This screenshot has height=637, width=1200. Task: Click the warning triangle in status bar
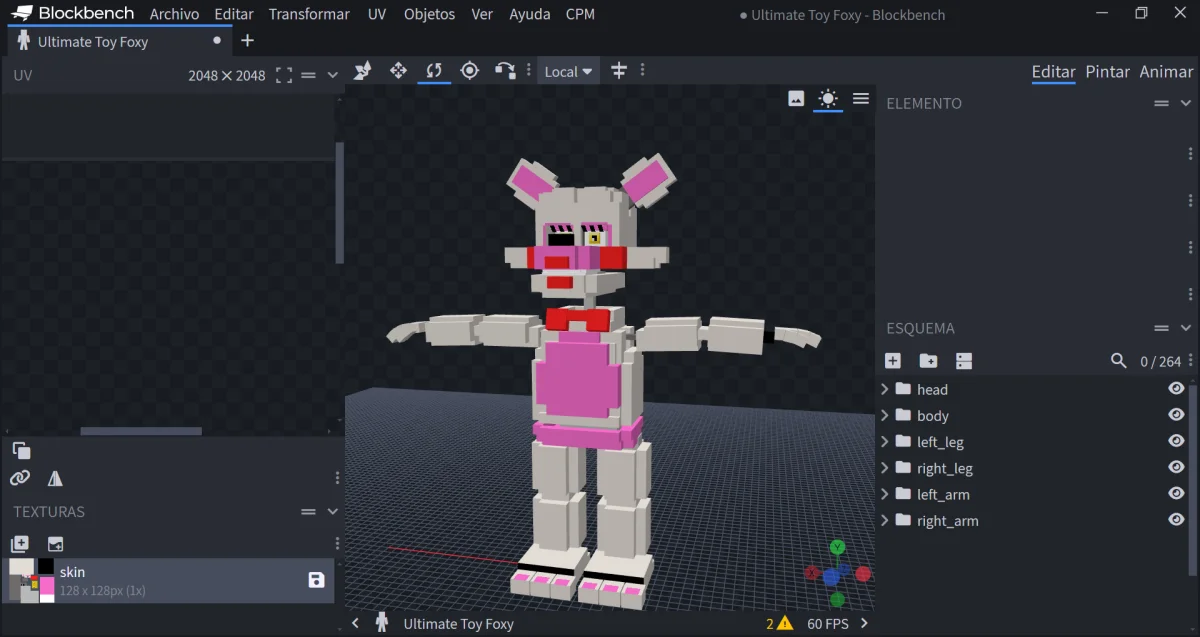[x=785, y=623]
